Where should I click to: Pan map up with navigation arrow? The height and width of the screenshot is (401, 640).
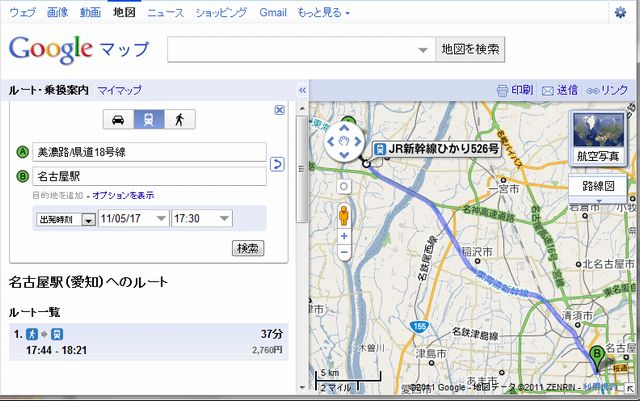pos(344,128)
